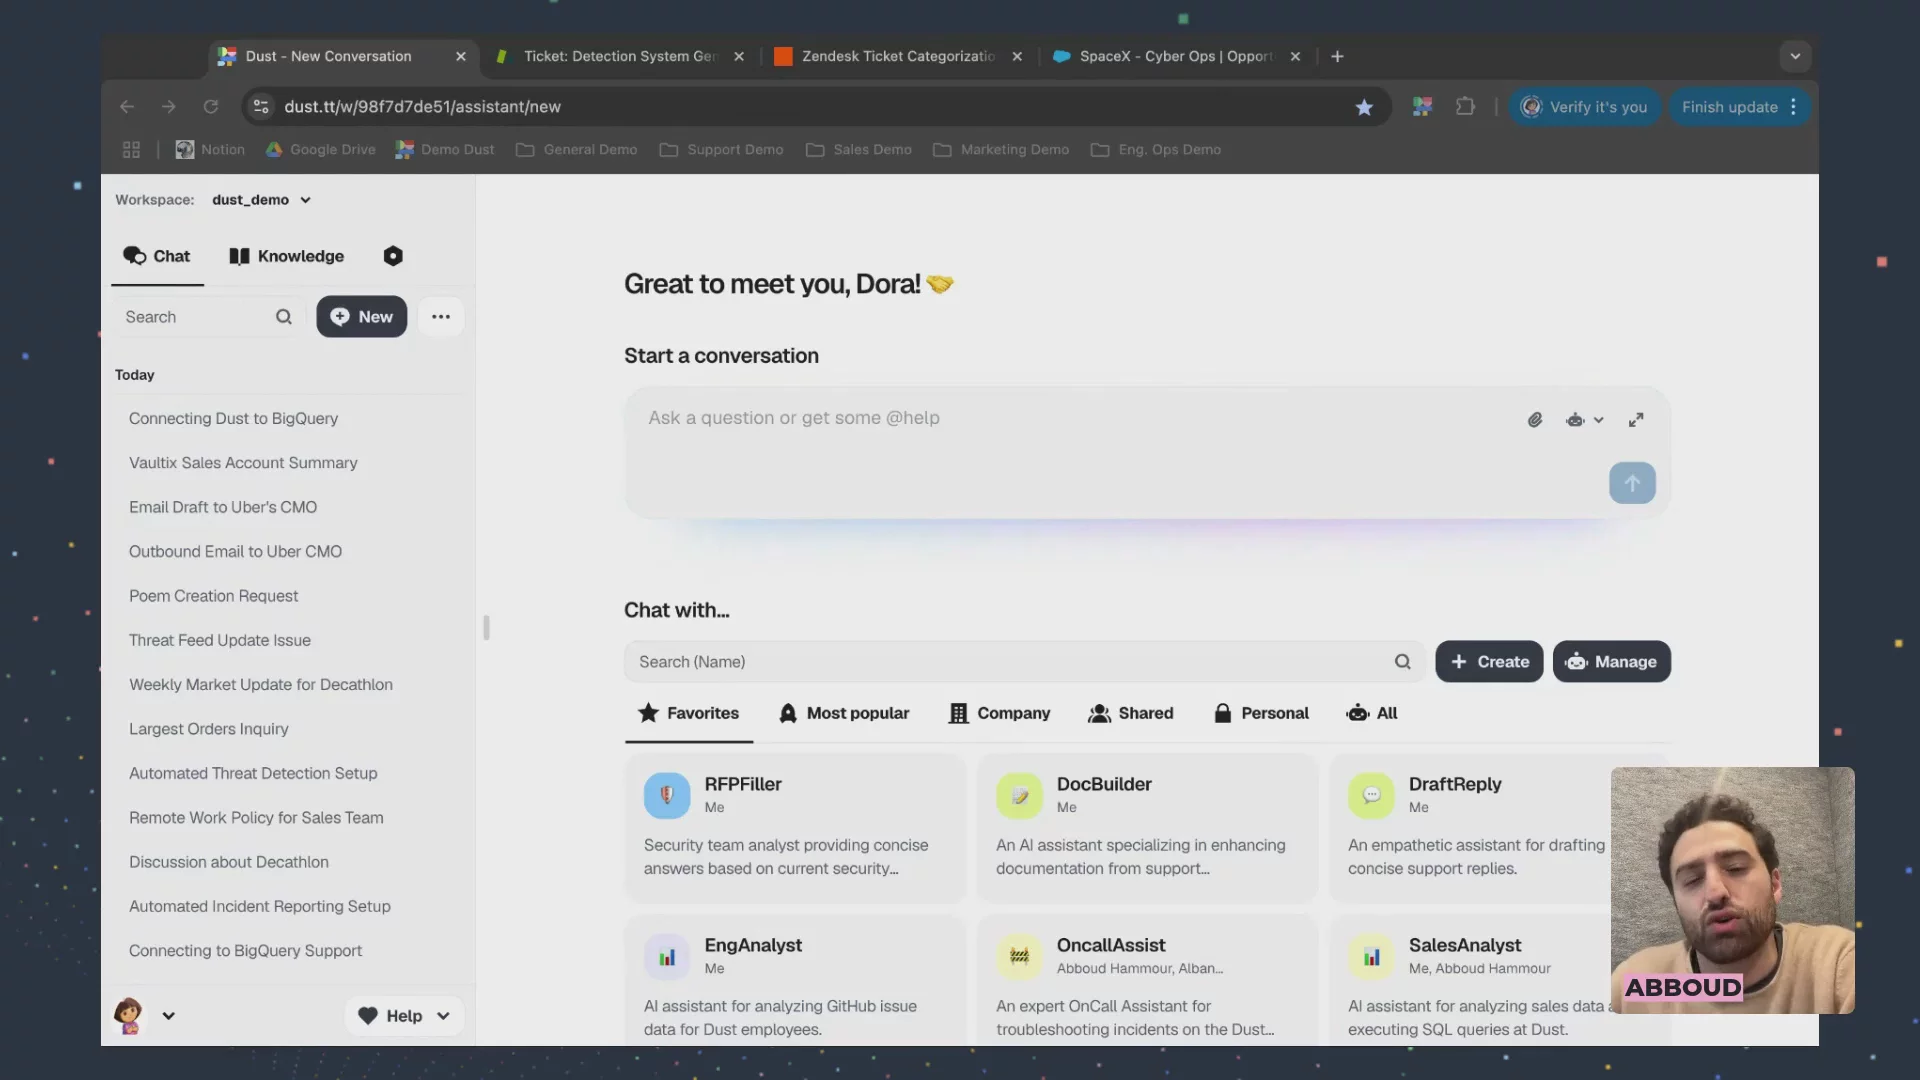The height and width of the screenshot is (1080, 1920).
Task: Switch to the Ticket: Detection System browser tab
Action: tap(620, 57)
